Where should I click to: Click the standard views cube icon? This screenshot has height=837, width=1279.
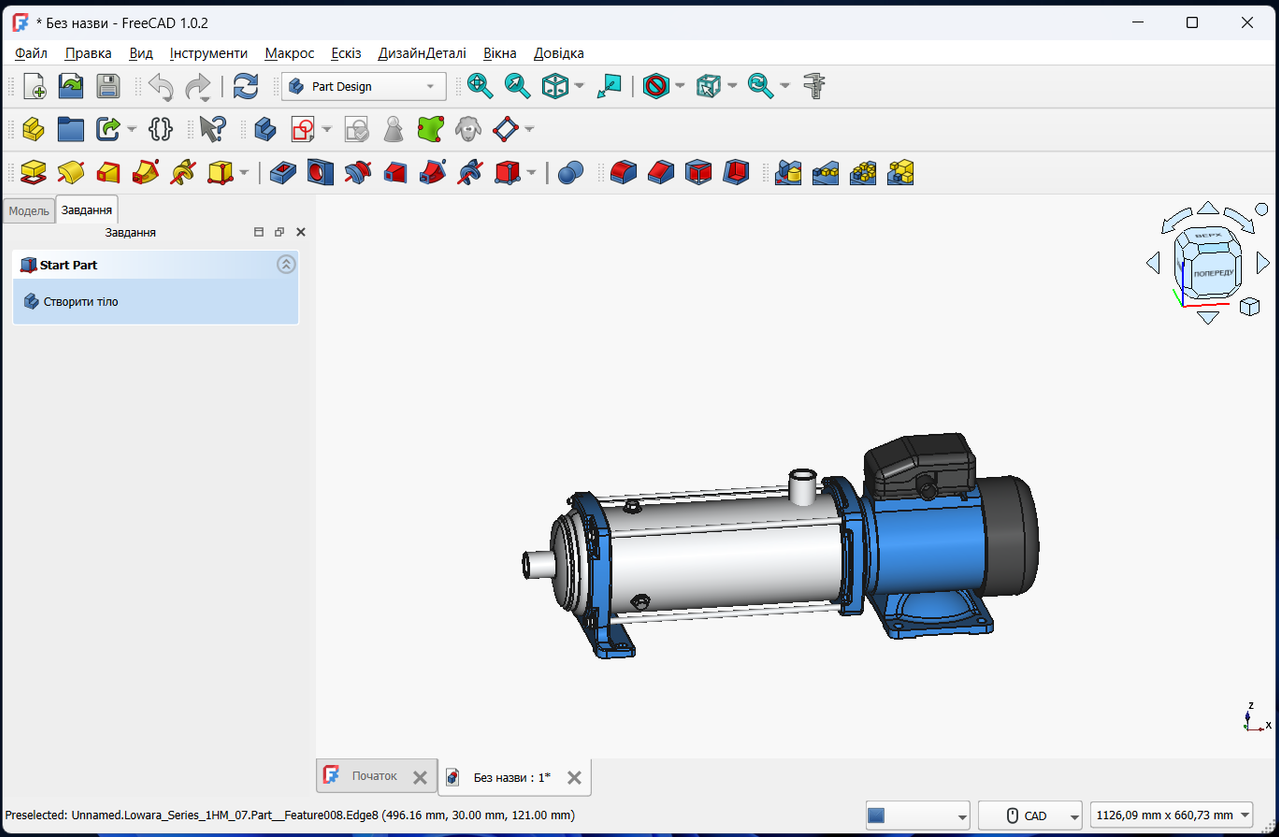554,87
